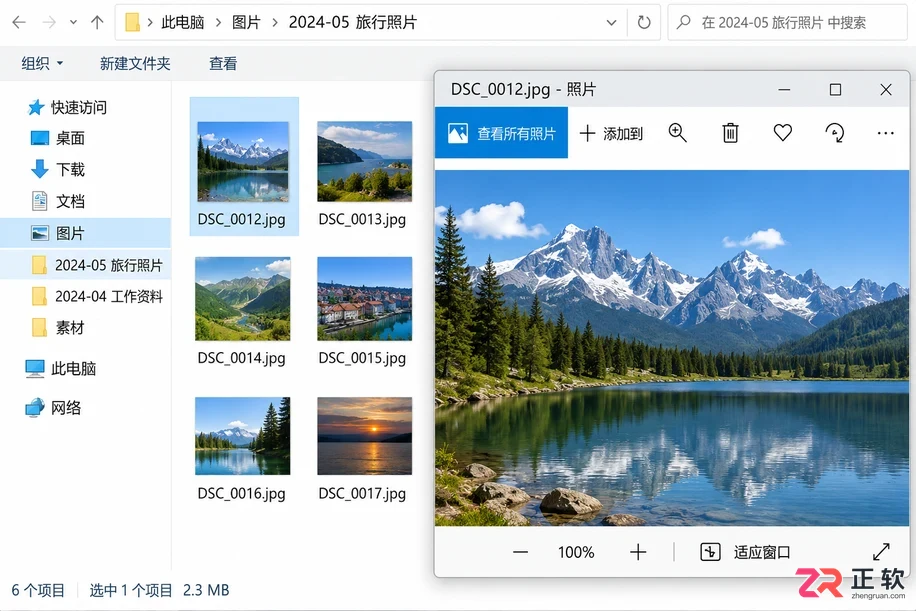Open the 下载 folder in the sidebar
The image size is (916, 611).
pos(58,169)
